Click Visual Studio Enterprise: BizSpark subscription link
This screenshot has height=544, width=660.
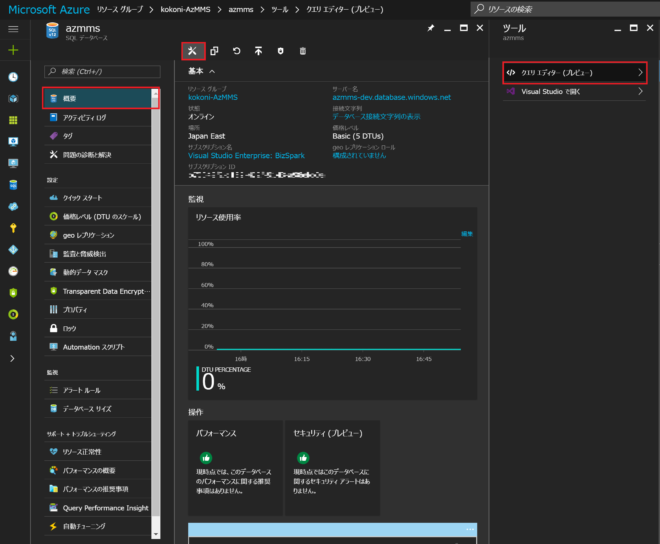(x=245, y=155)
